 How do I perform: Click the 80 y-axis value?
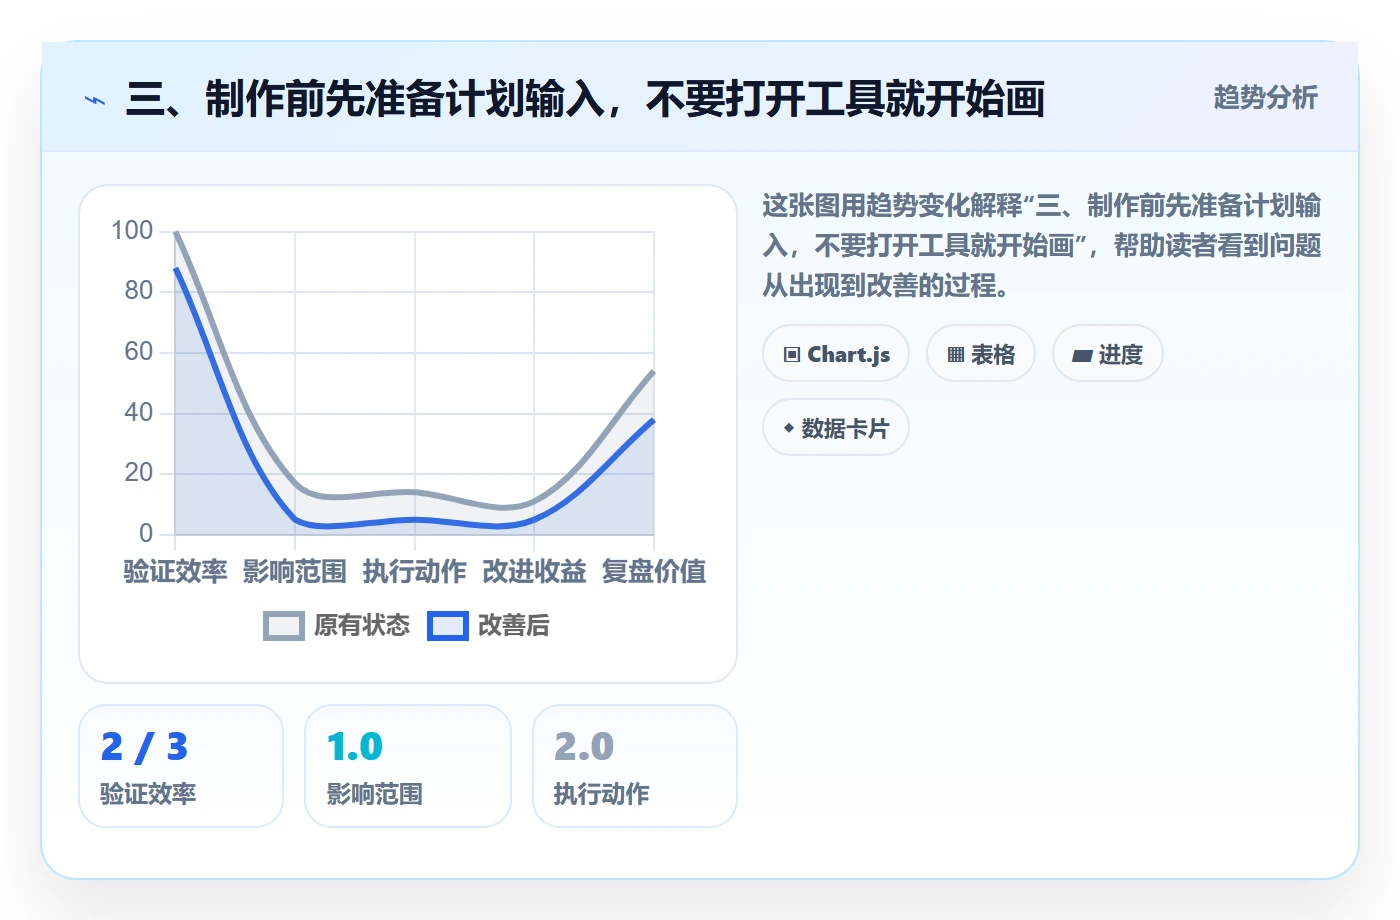(x=139, y=291)
